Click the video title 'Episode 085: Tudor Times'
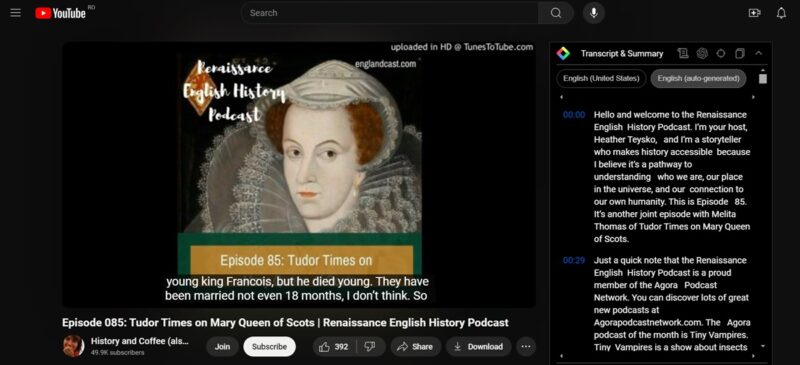Screen dimensions: 800x365 [285, 323]
